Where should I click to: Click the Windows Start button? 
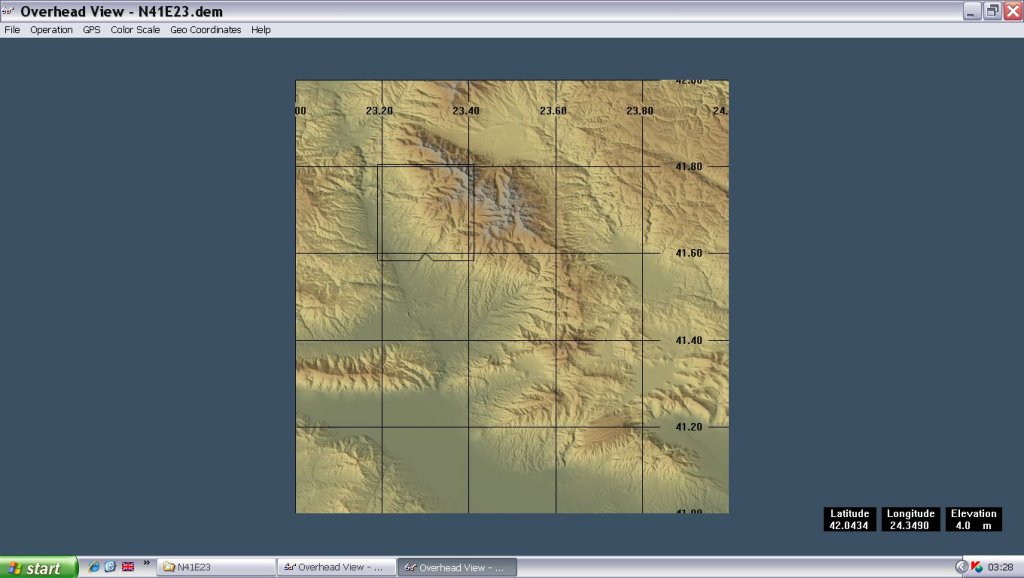pos(38,567)
